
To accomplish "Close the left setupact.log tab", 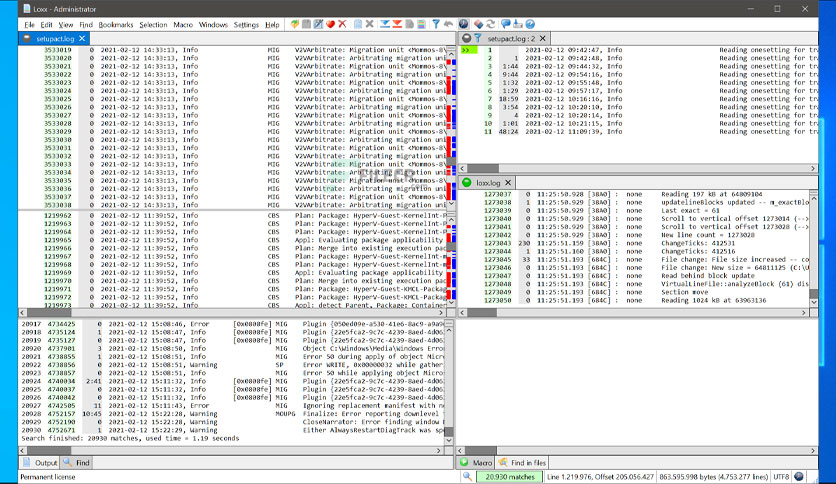I will 82,38.
